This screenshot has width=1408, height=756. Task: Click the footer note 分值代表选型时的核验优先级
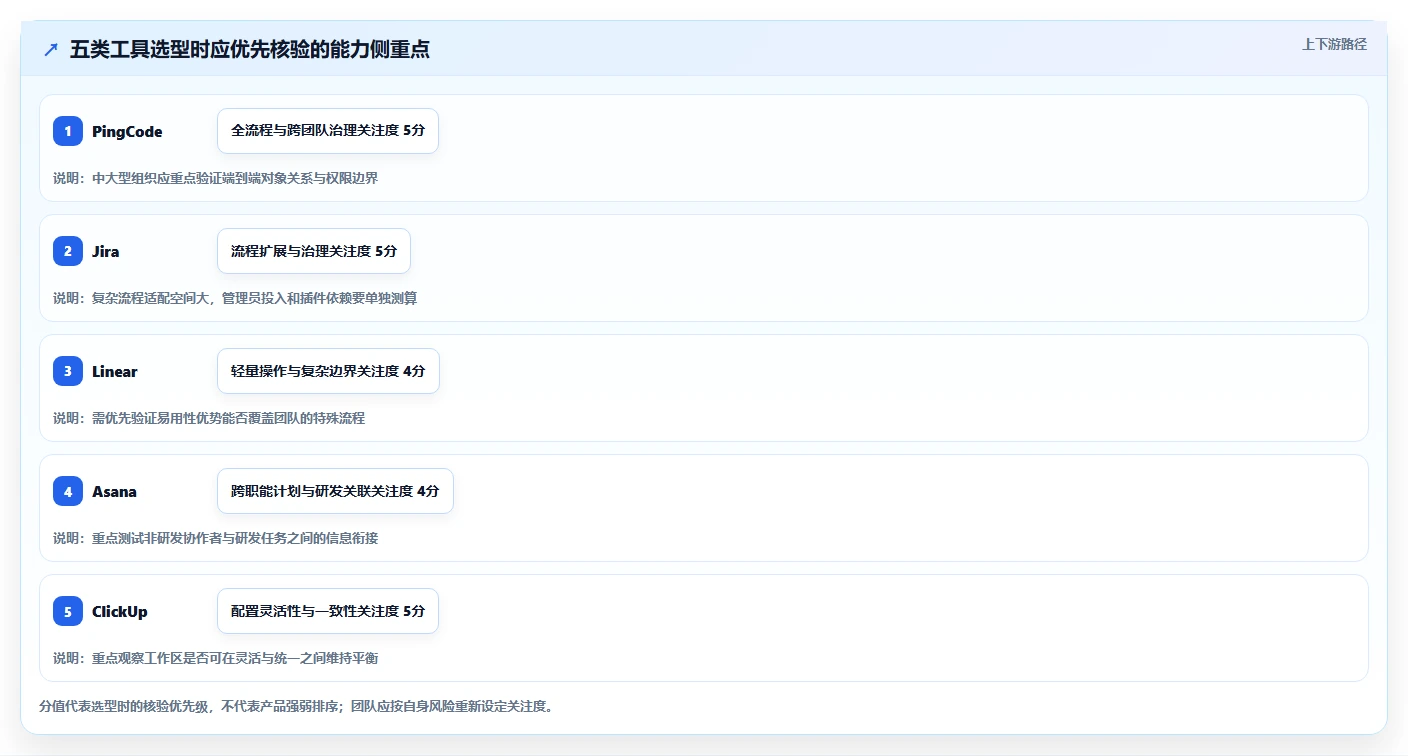[296, 706]
